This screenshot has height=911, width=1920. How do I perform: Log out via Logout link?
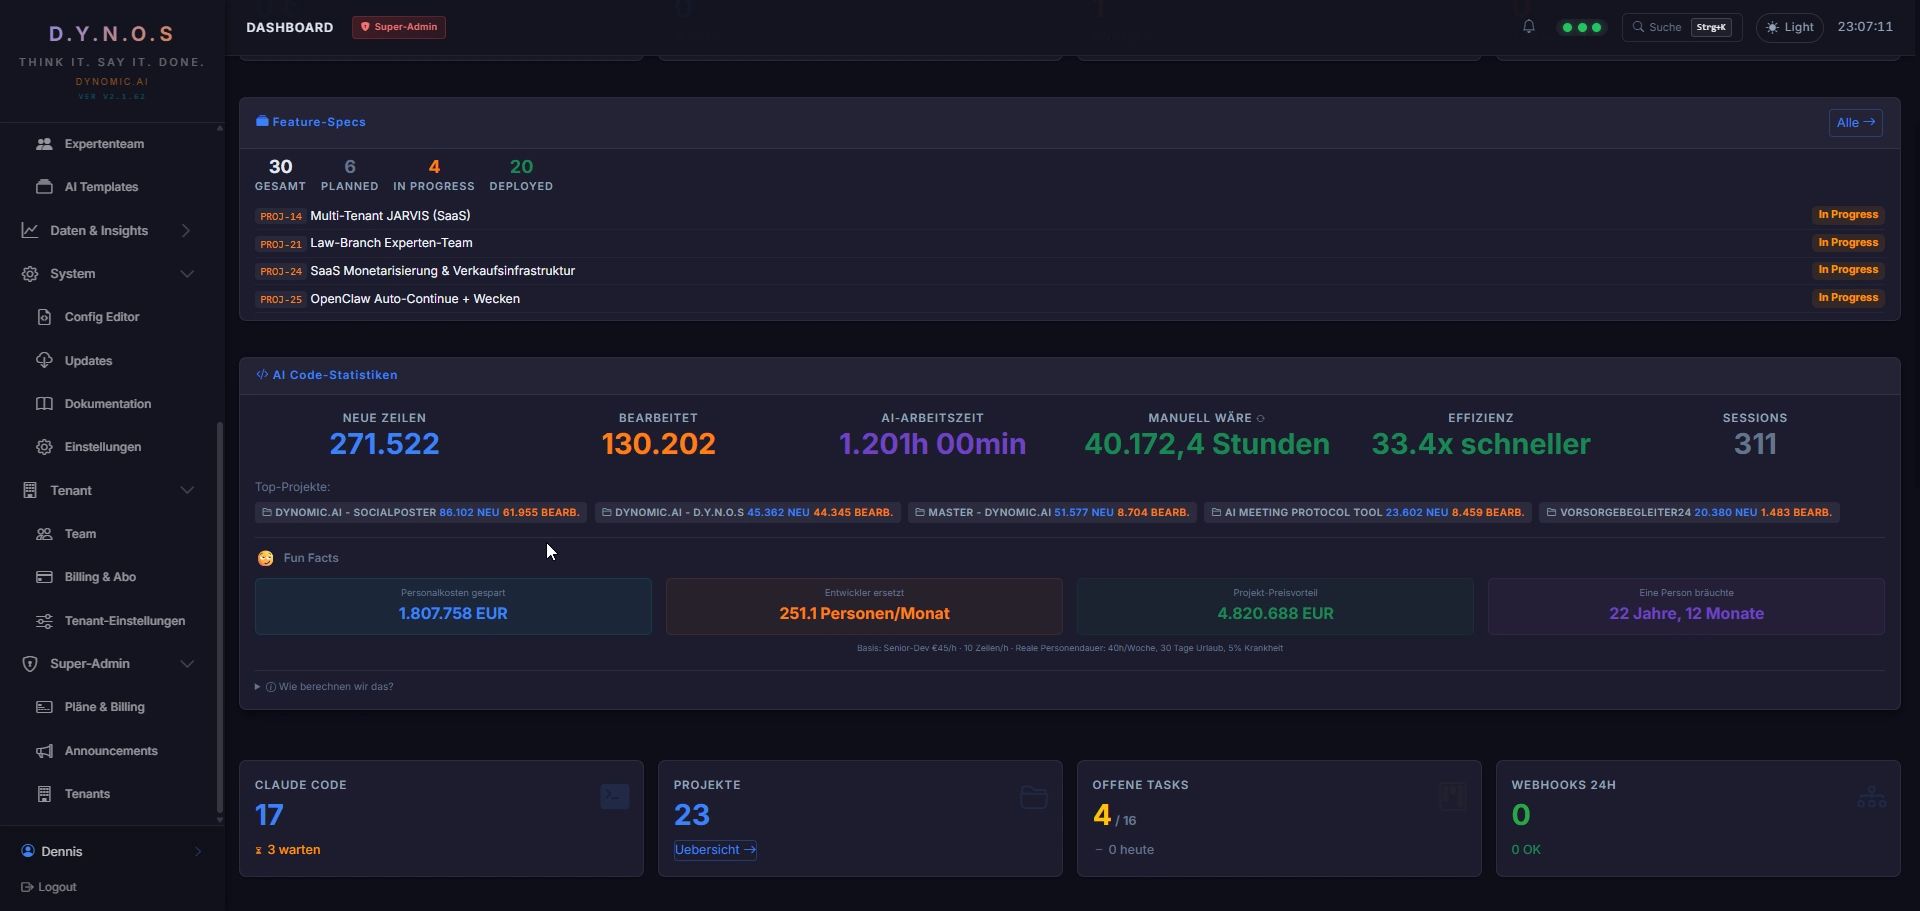coord(49,888)
